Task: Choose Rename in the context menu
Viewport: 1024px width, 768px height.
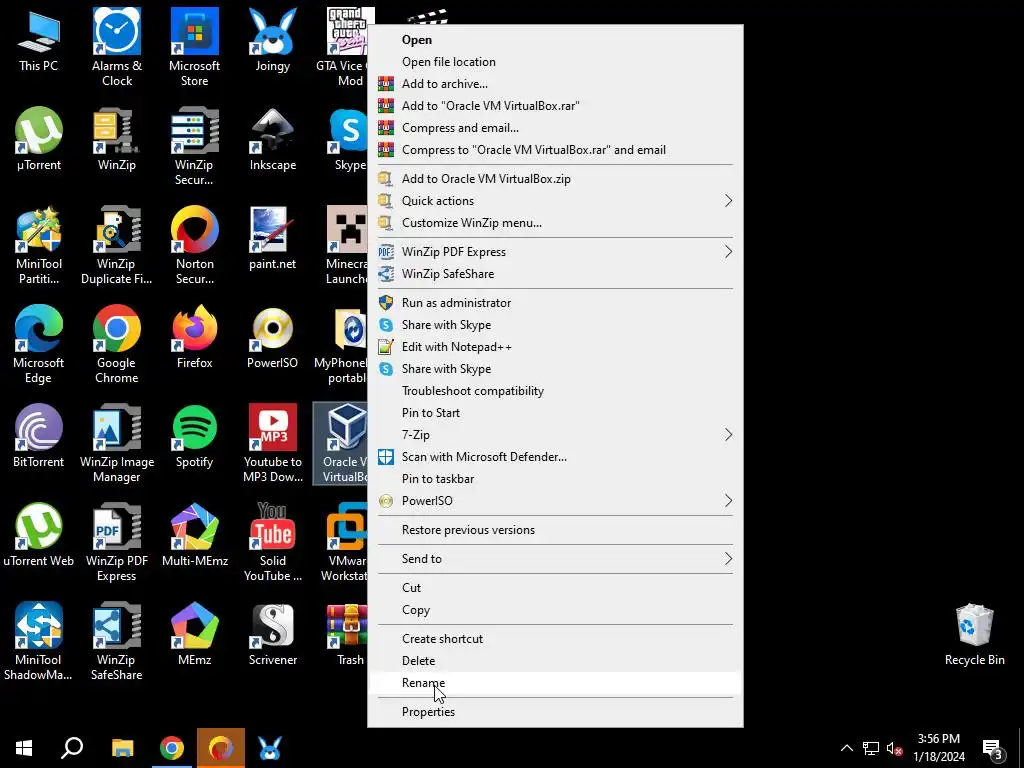Action: point(555,683)
